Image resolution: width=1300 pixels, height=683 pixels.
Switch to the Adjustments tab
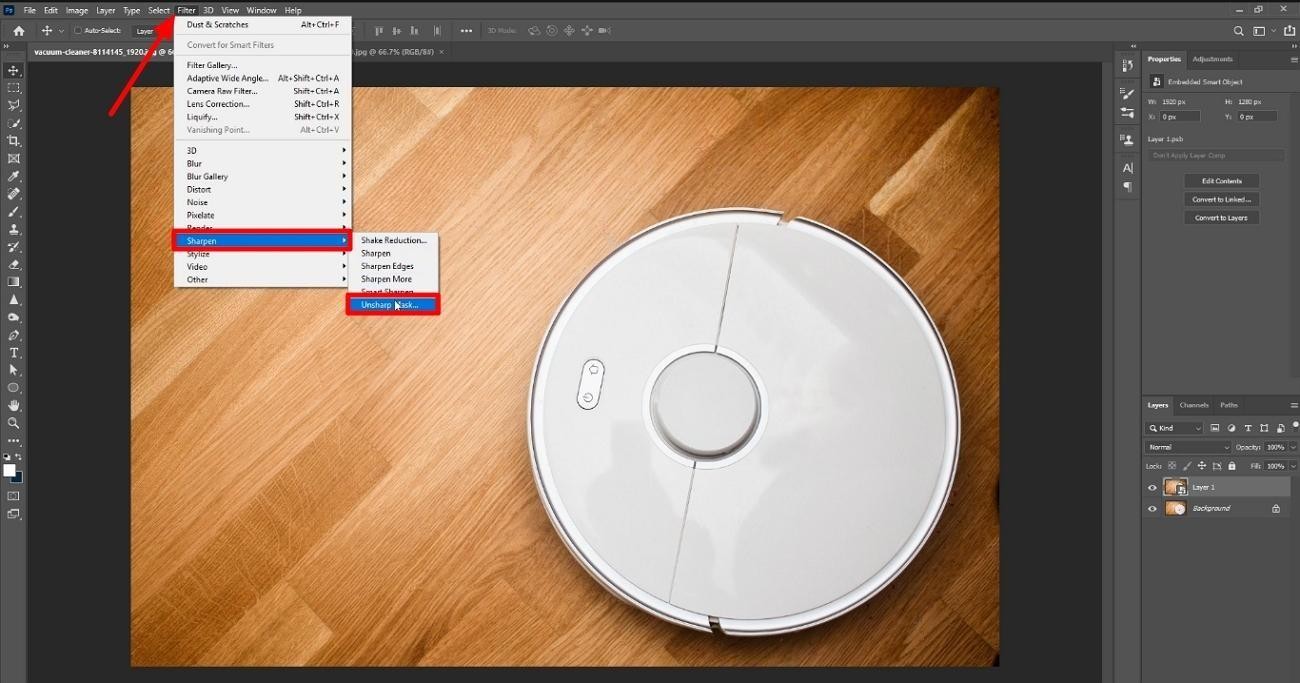tap(1212, 59)
